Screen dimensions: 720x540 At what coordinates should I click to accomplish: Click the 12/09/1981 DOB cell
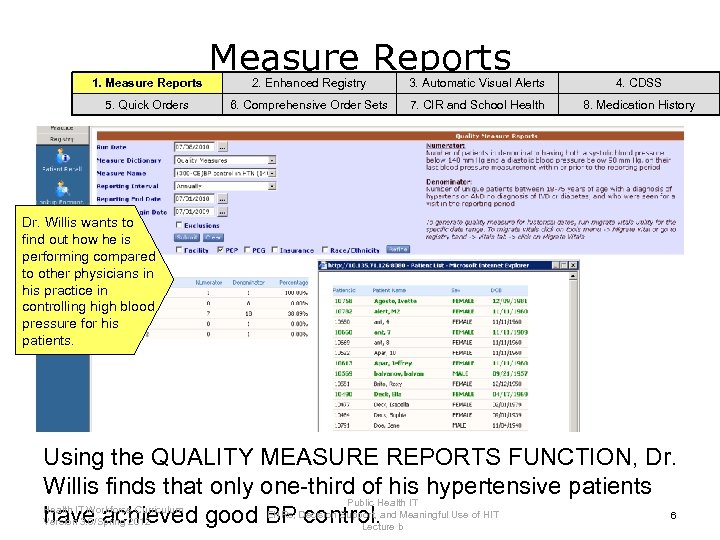tap(510, 301)
